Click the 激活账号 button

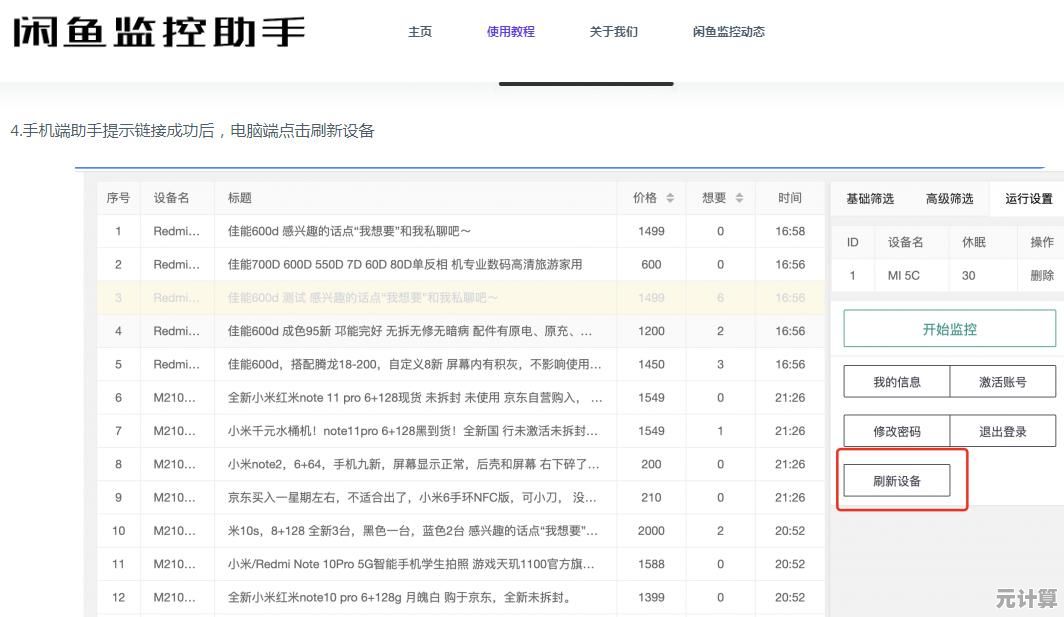coord(1002,382)
